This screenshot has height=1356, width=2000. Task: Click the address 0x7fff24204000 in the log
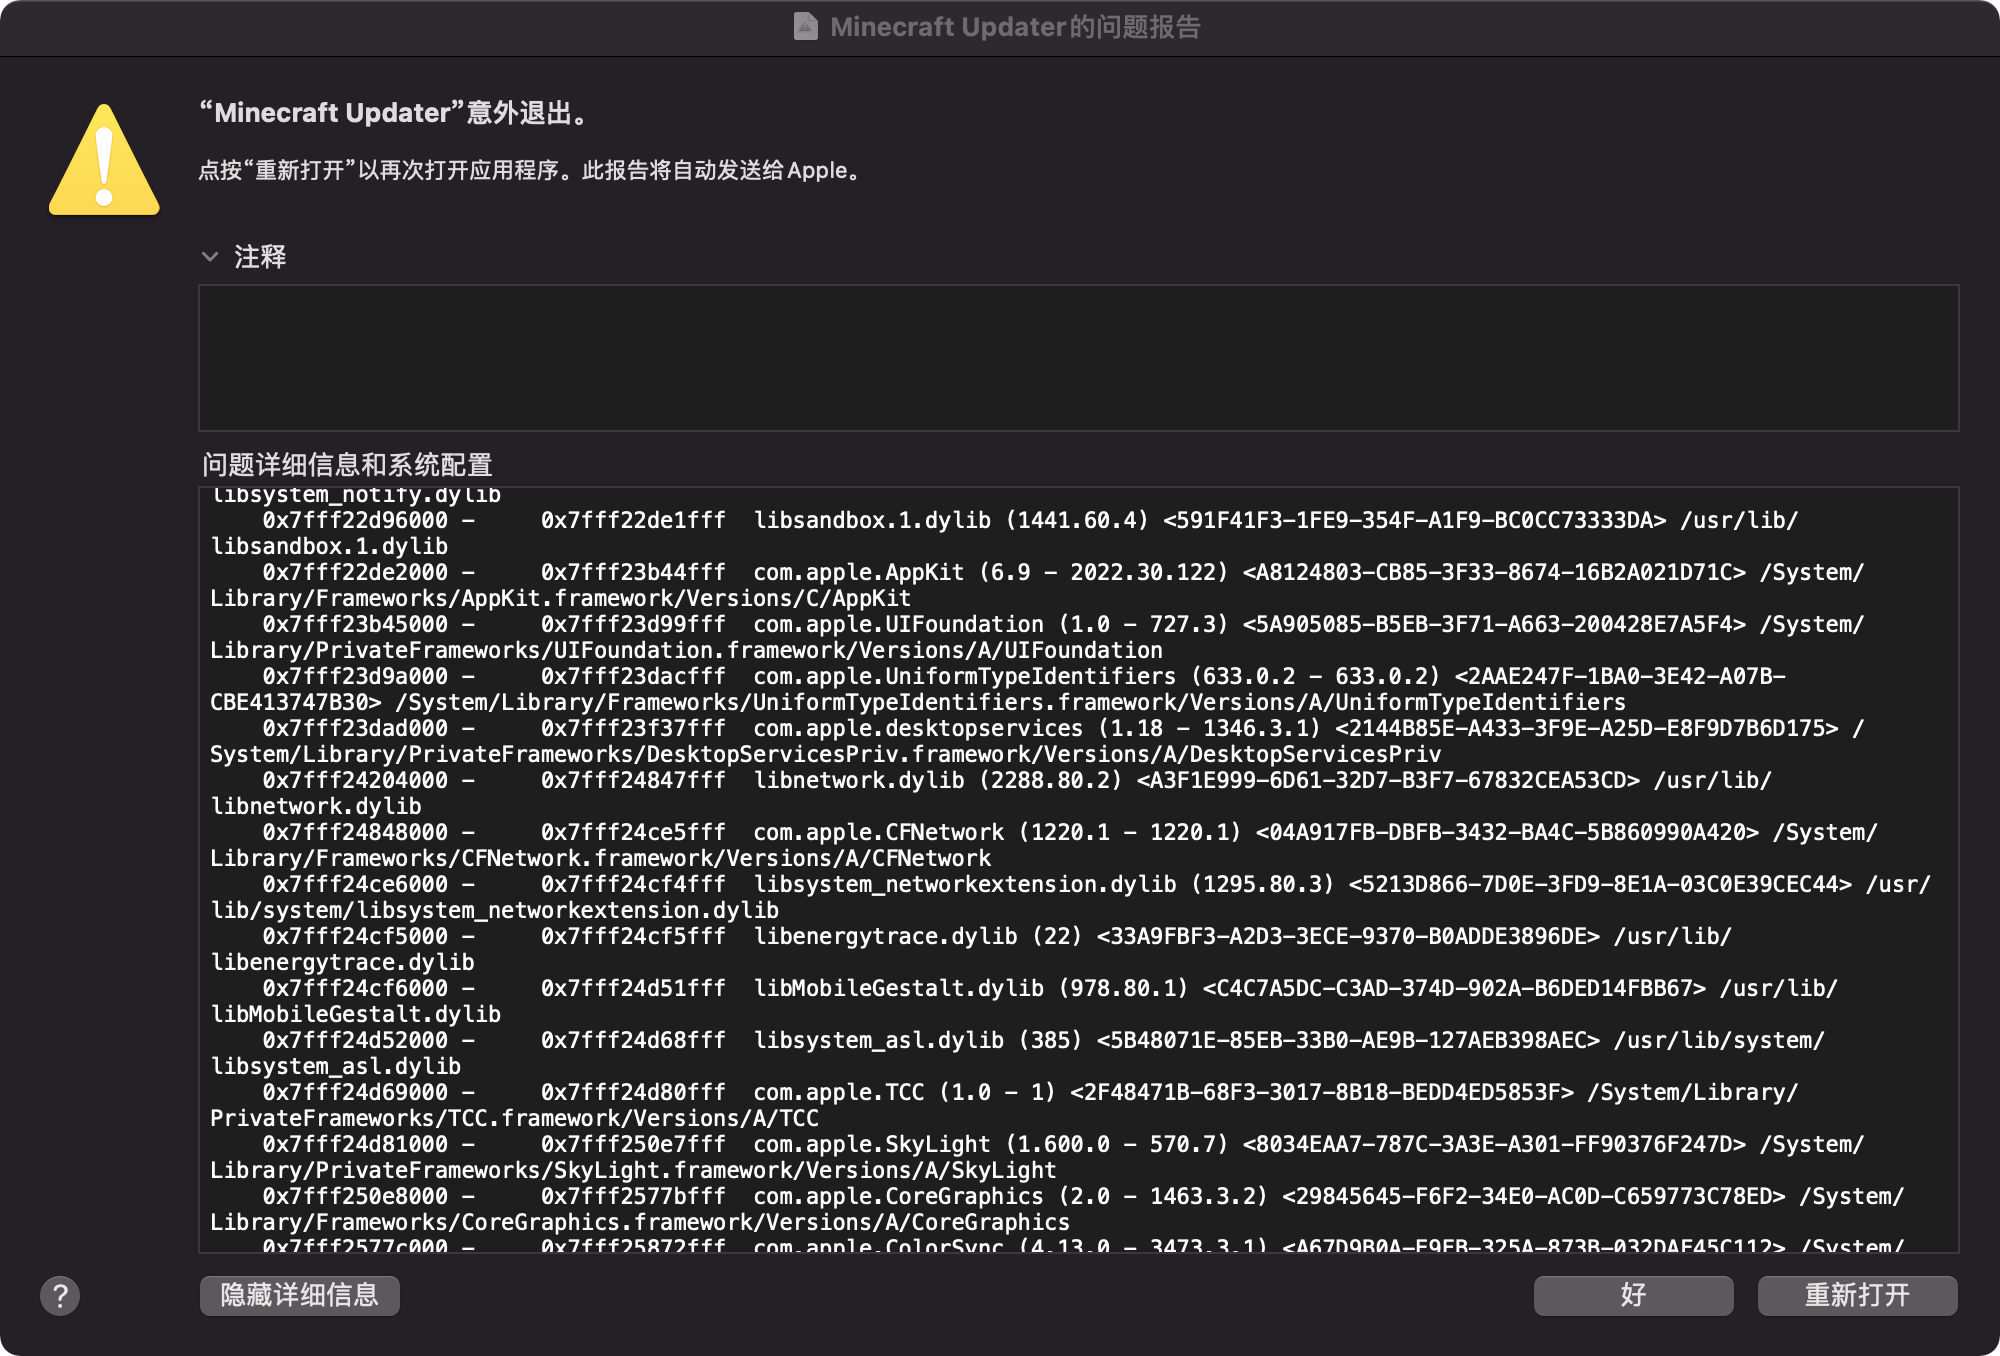coord(355,781)
